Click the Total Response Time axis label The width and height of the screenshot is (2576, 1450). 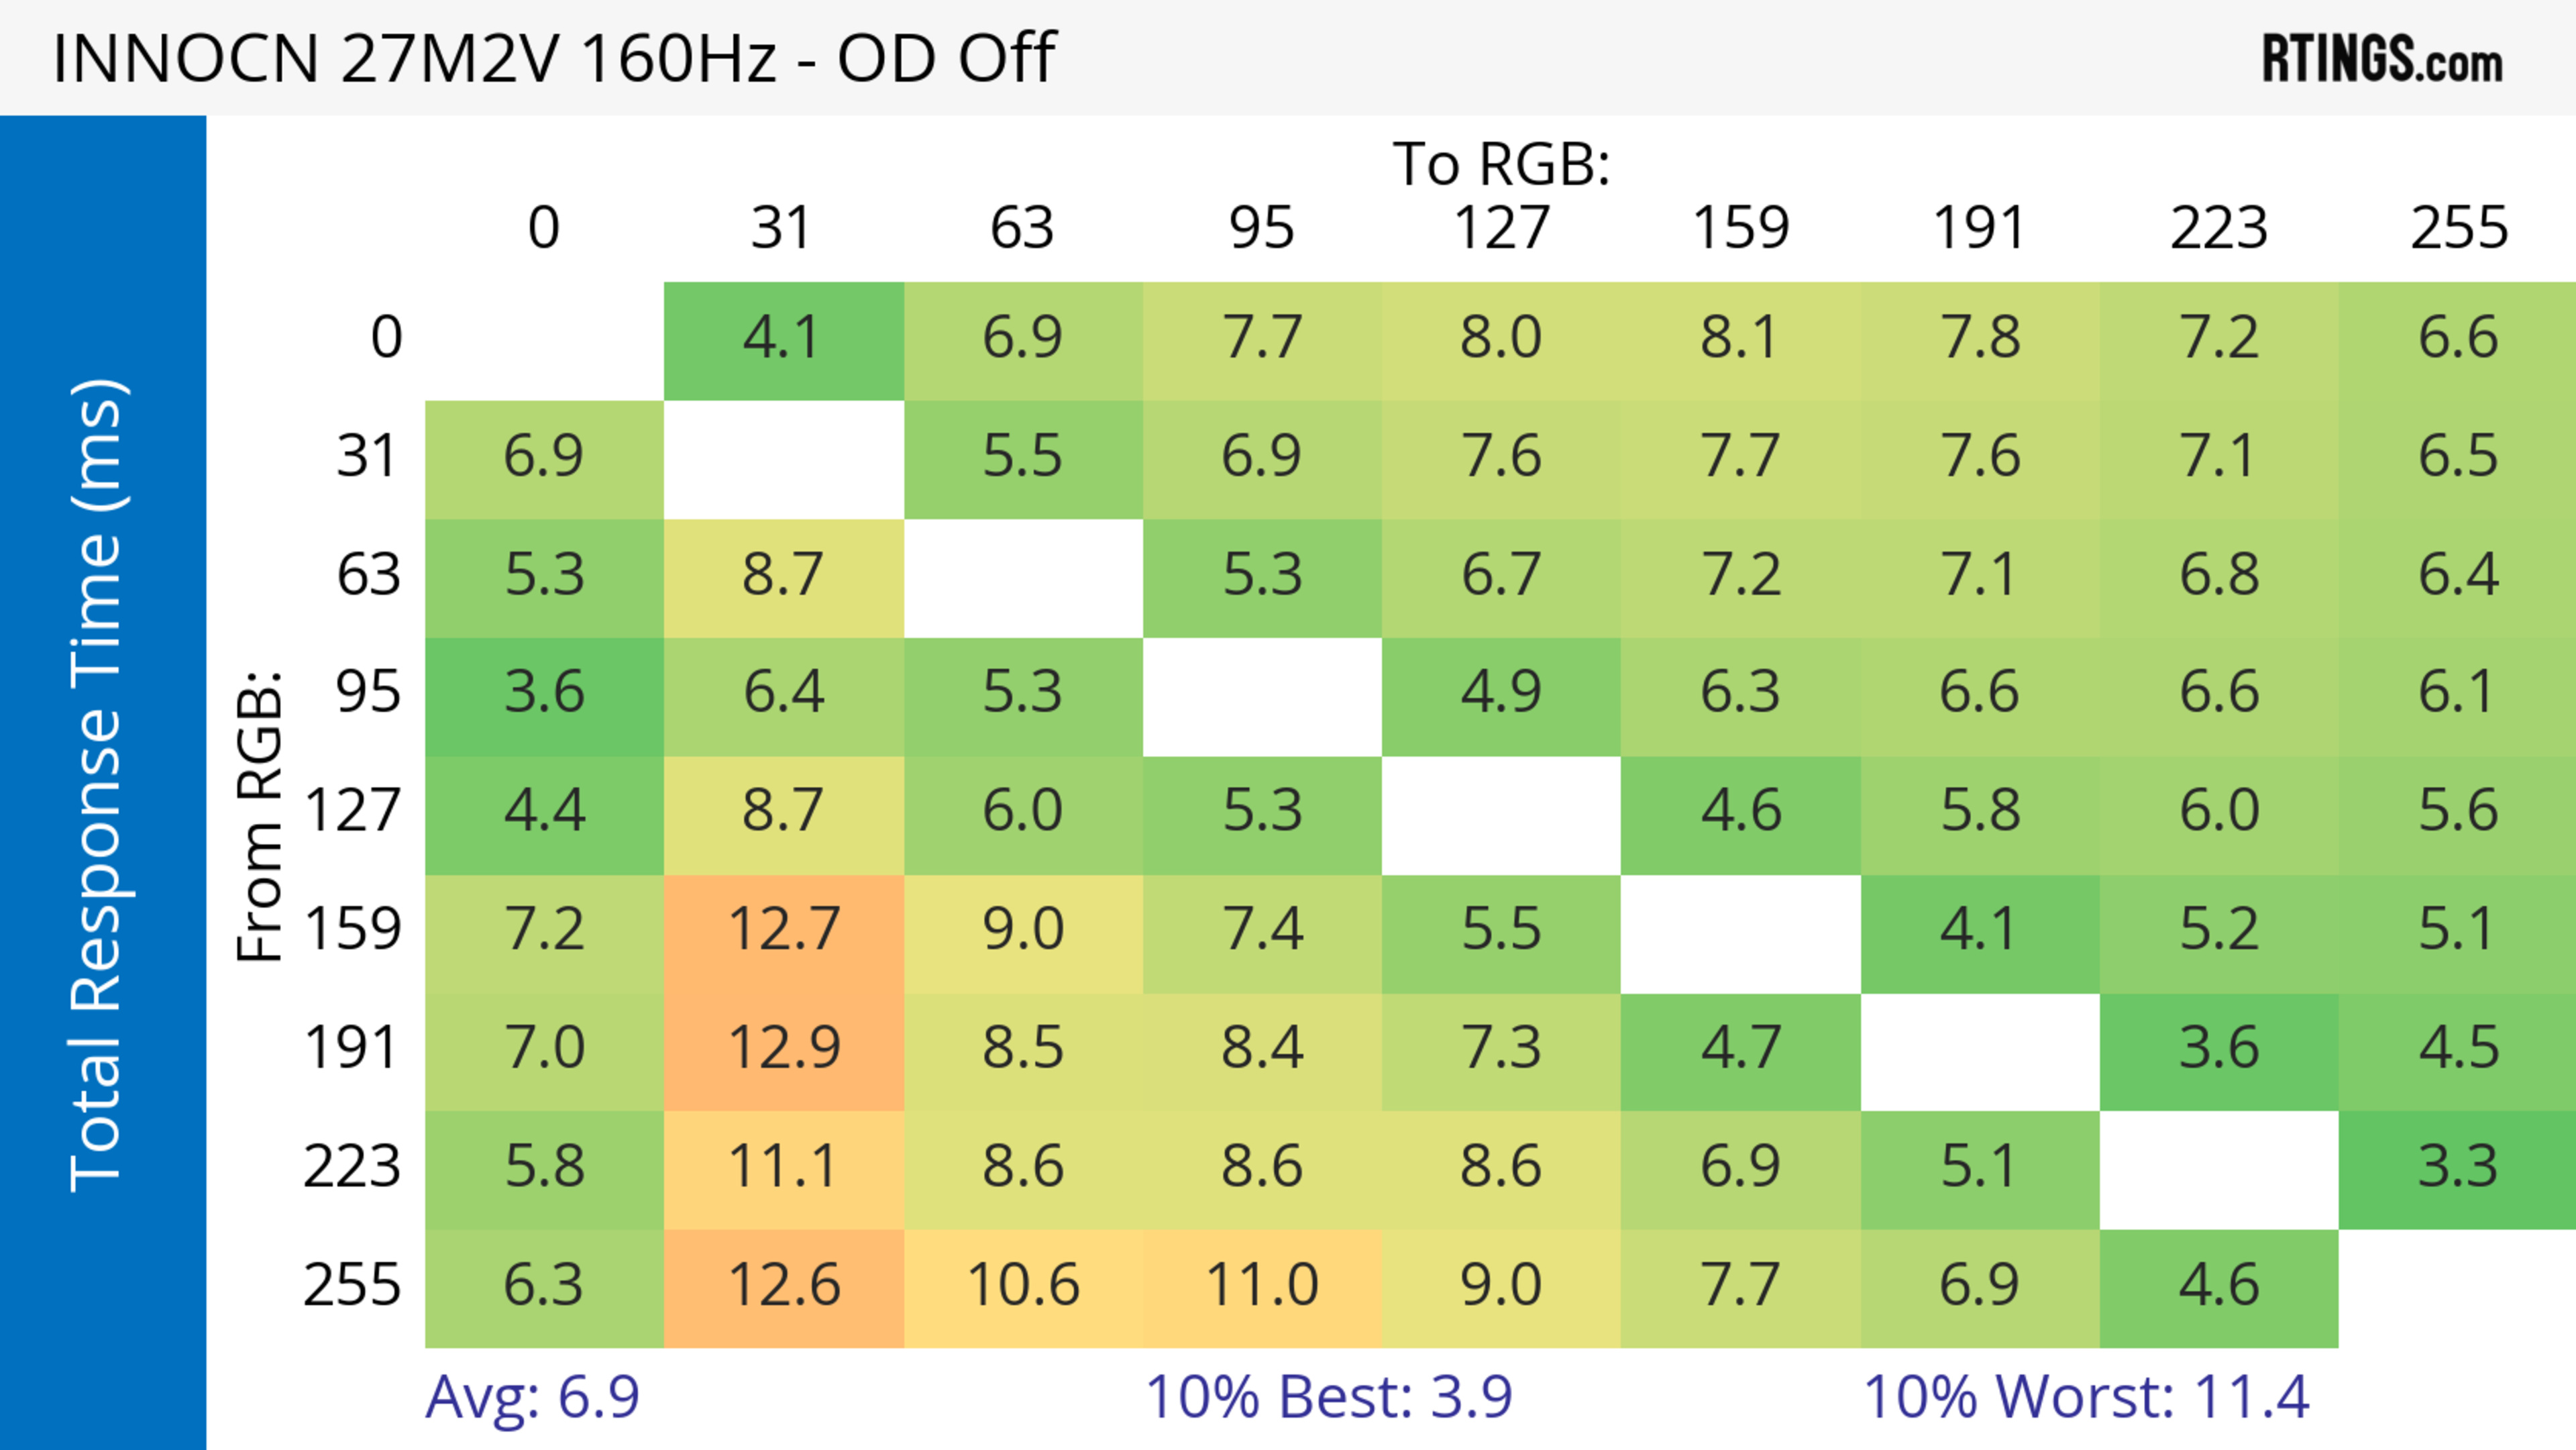pos(98,785)
